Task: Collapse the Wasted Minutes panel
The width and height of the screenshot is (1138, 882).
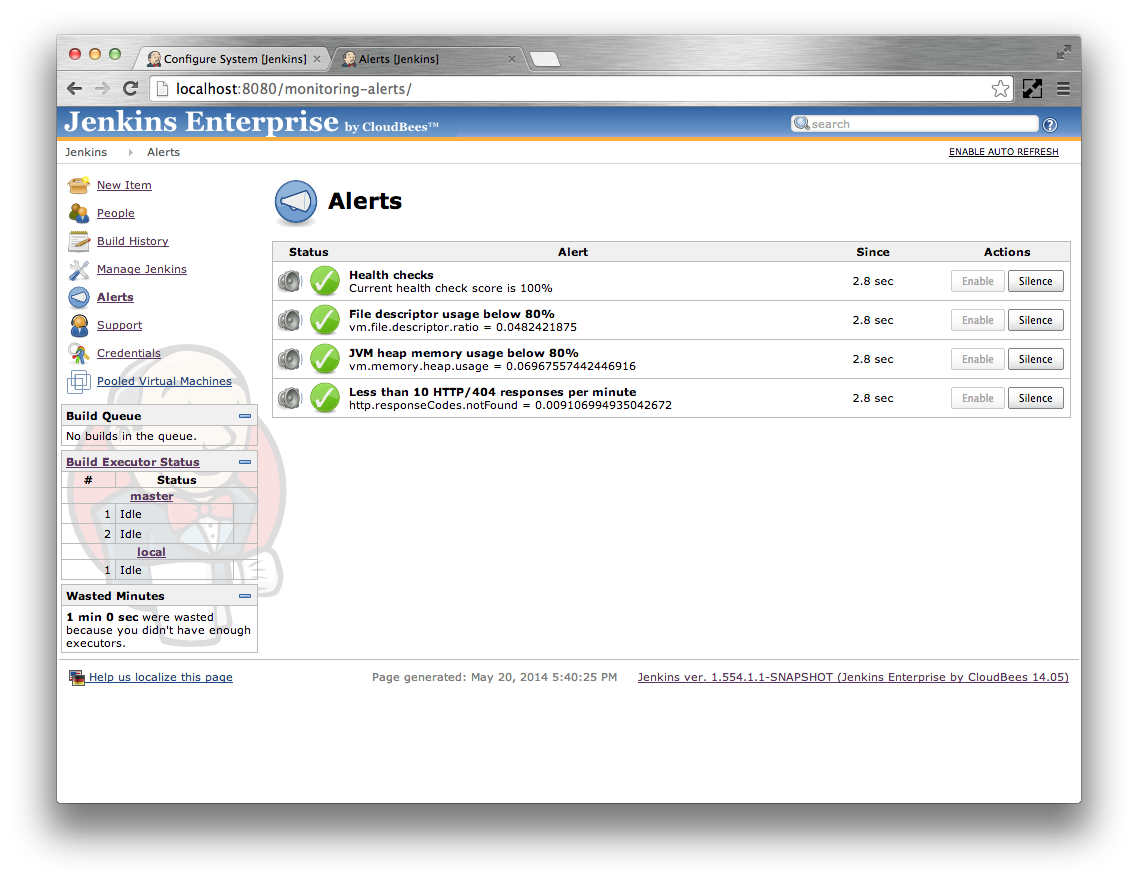Action: (x=245, y=596)
